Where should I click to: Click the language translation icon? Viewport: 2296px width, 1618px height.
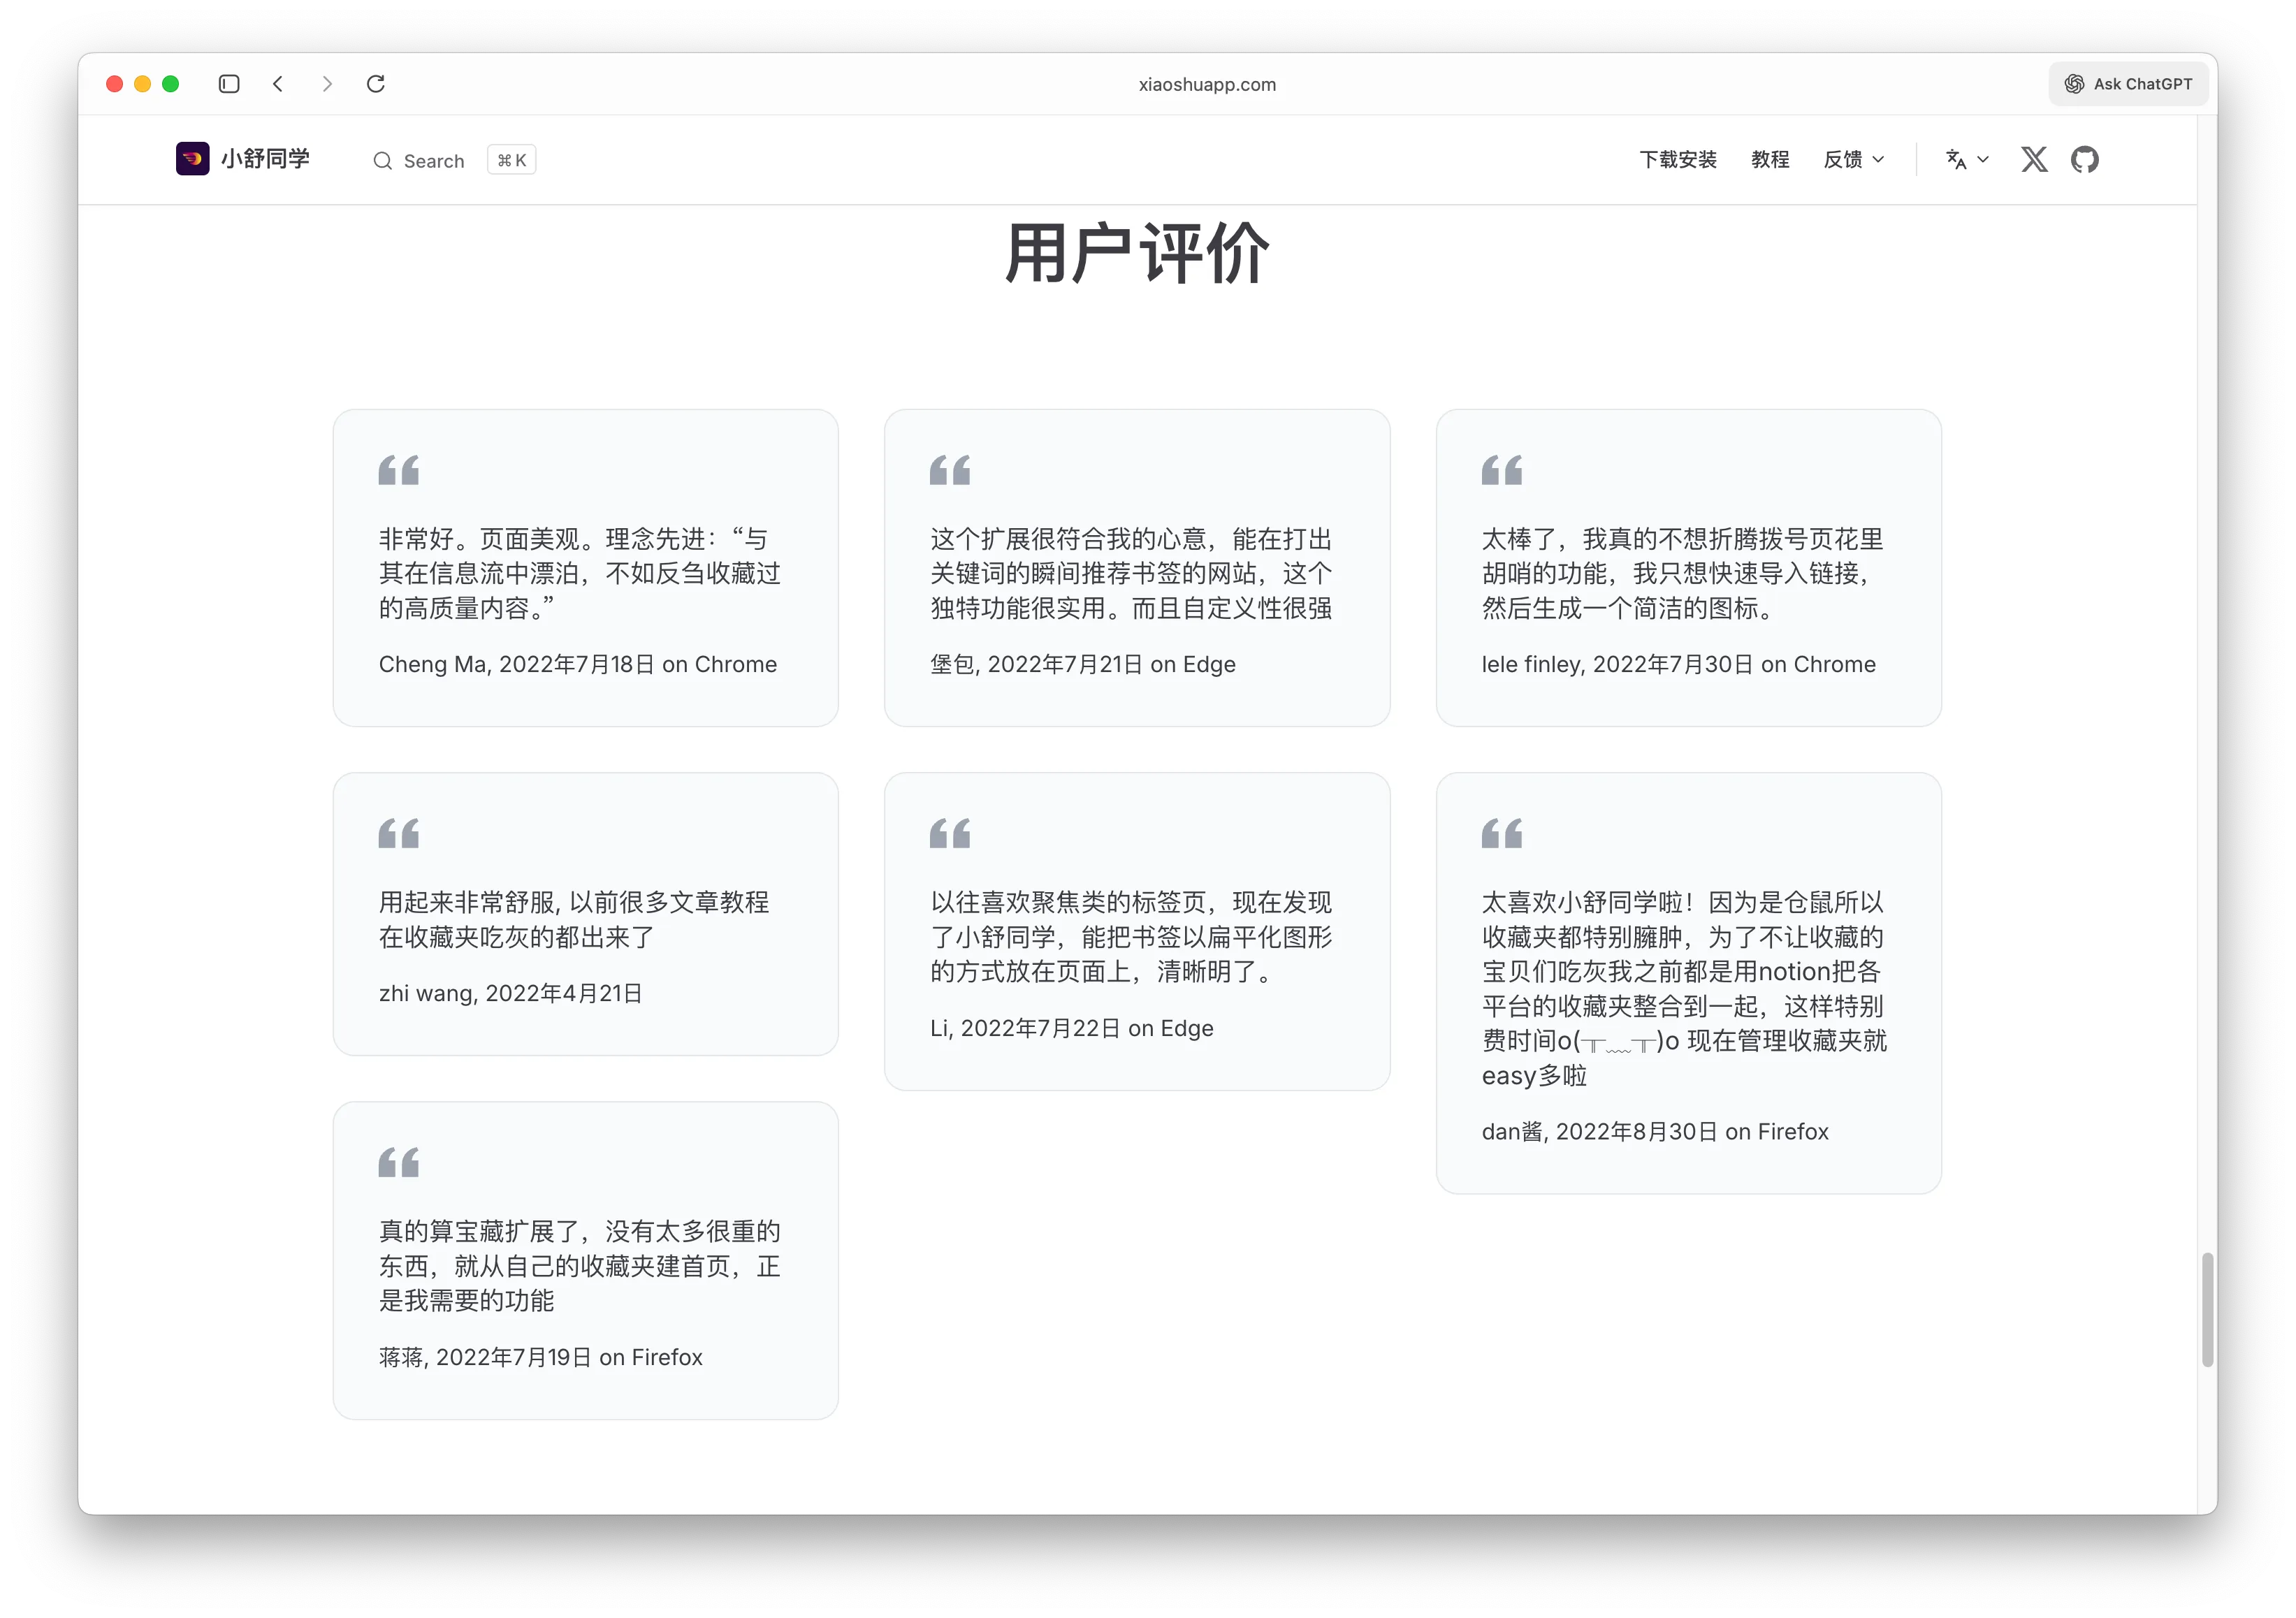coord(1957,159)
